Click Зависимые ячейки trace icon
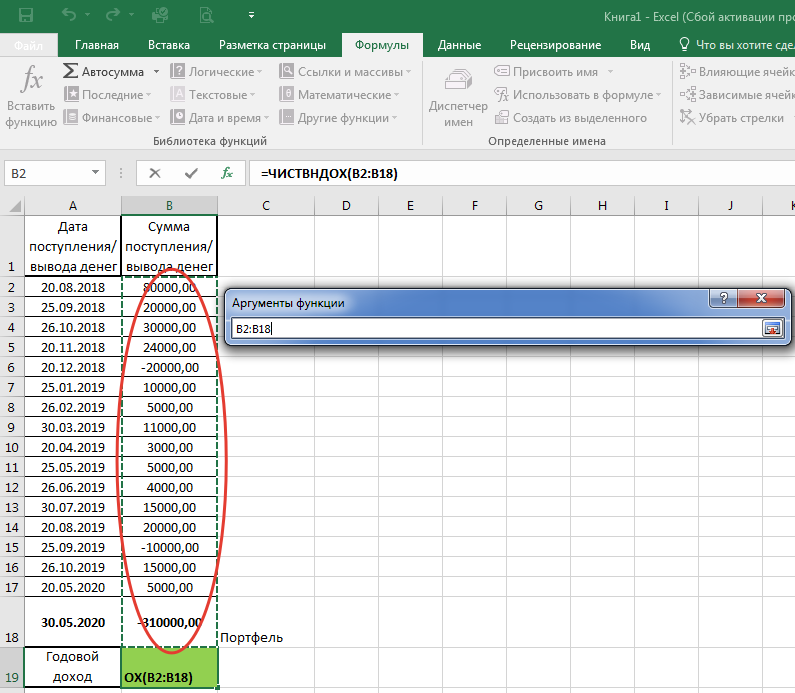 click(x=688, y=94)
